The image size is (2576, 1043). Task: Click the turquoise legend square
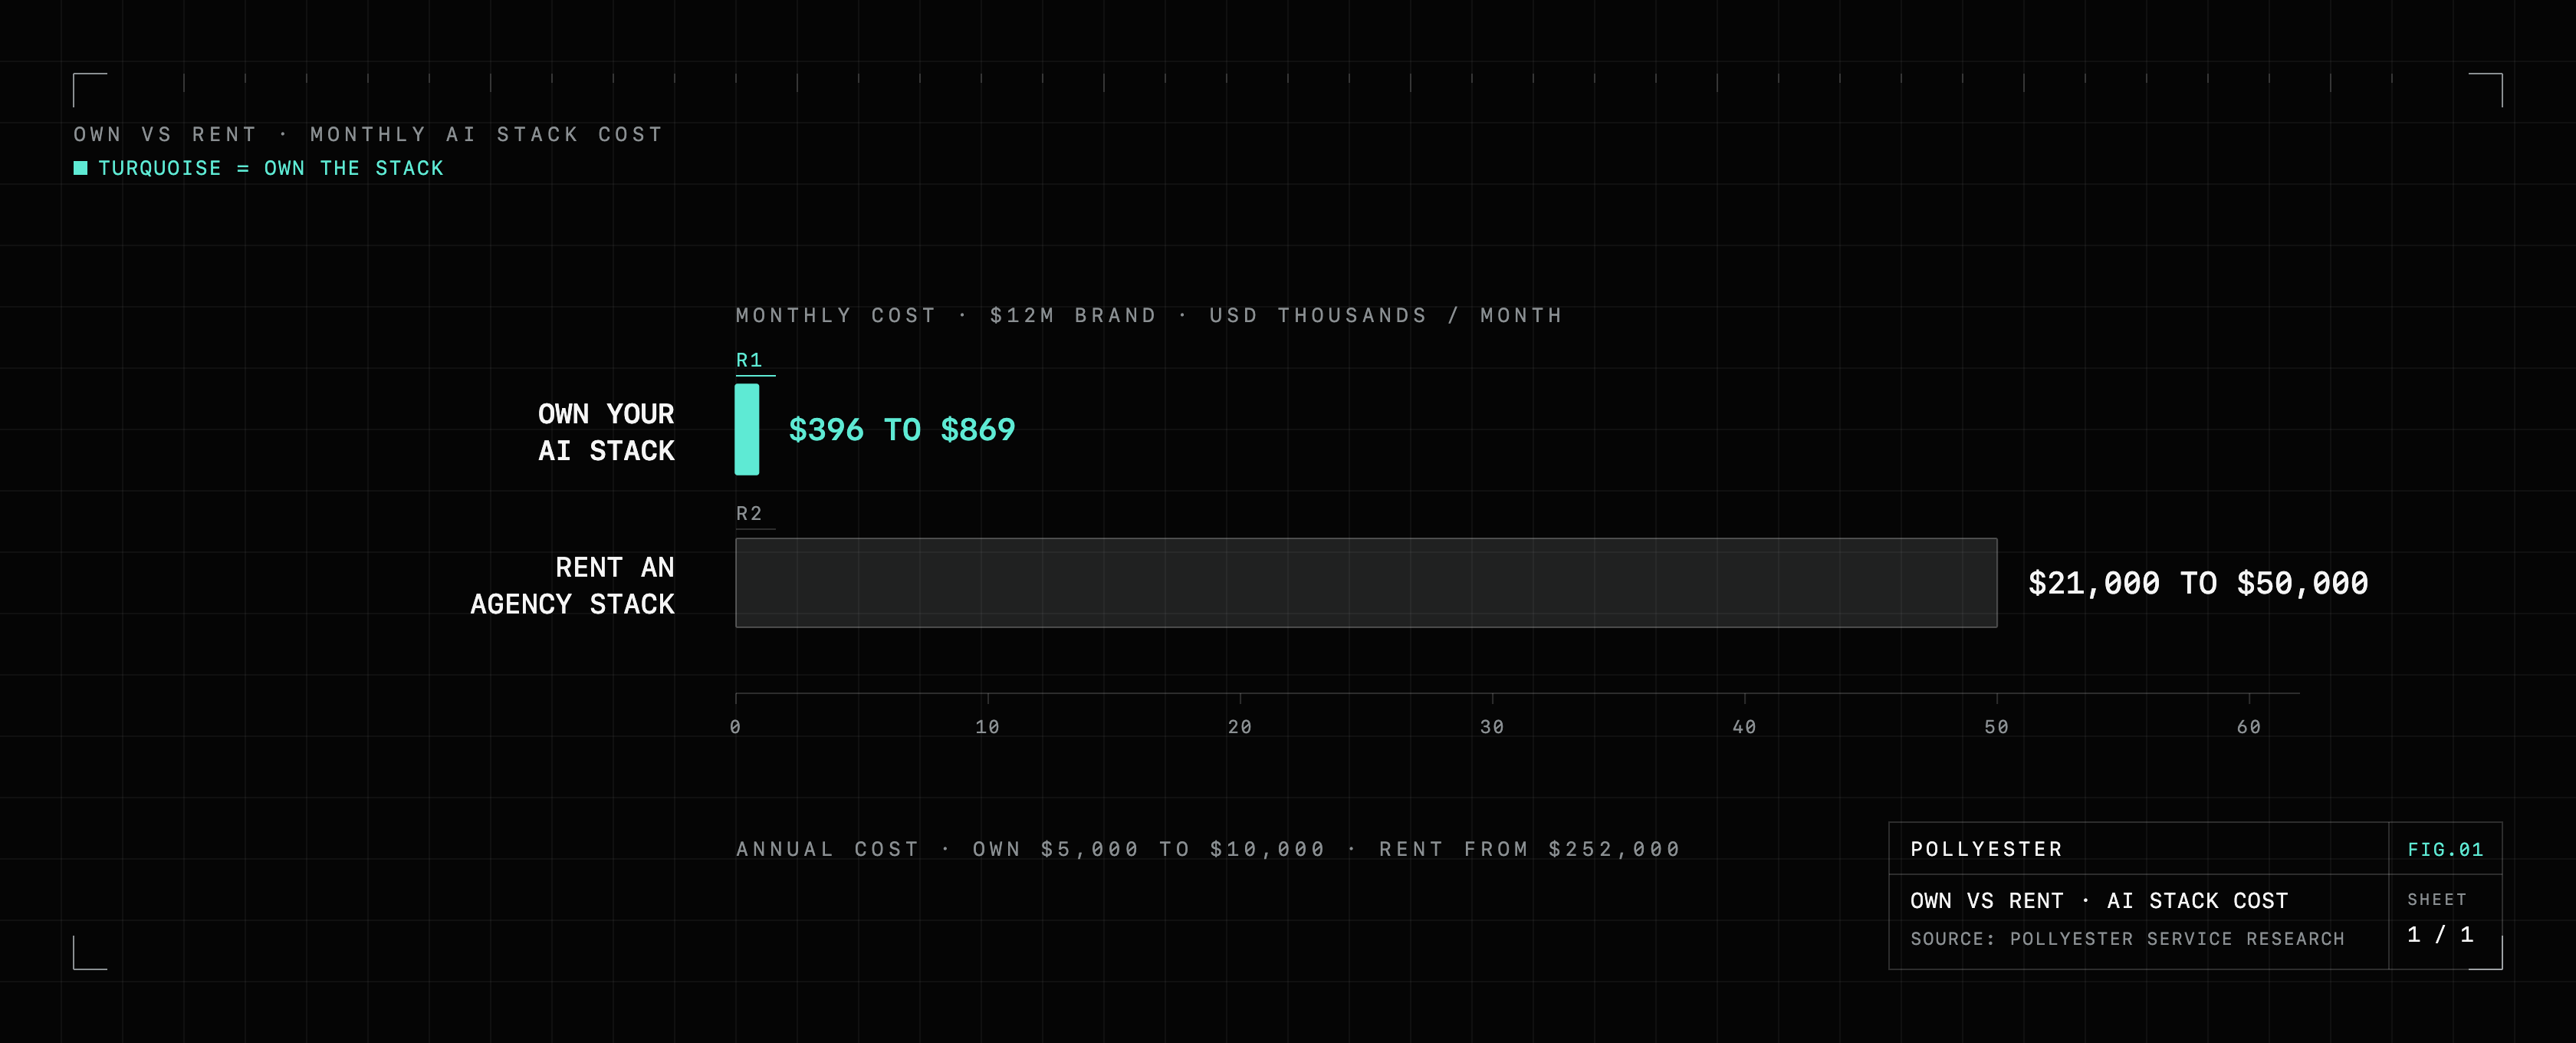tap(81, 168)
